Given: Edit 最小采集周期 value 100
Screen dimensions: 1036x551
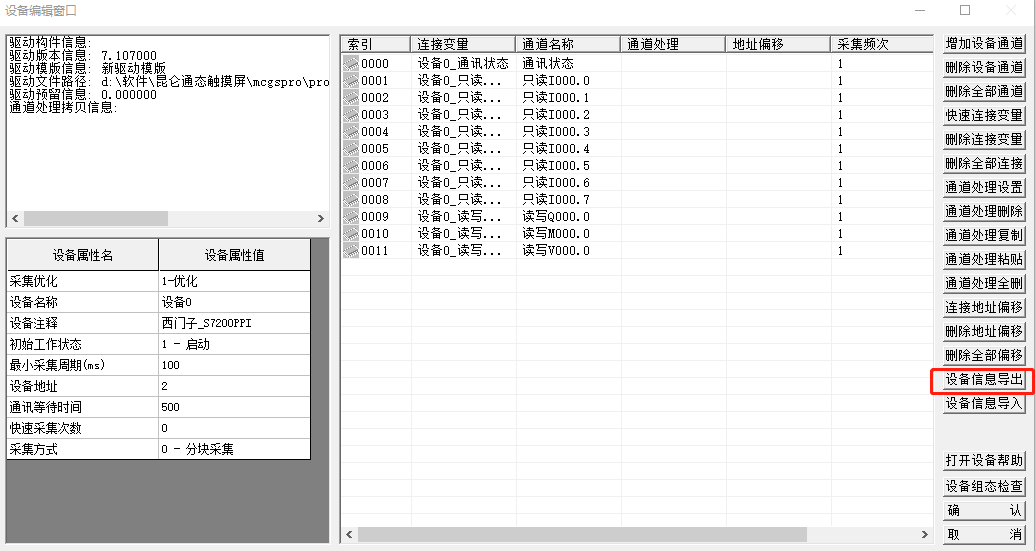Looking at the screenshot, I should coord(235,365).
